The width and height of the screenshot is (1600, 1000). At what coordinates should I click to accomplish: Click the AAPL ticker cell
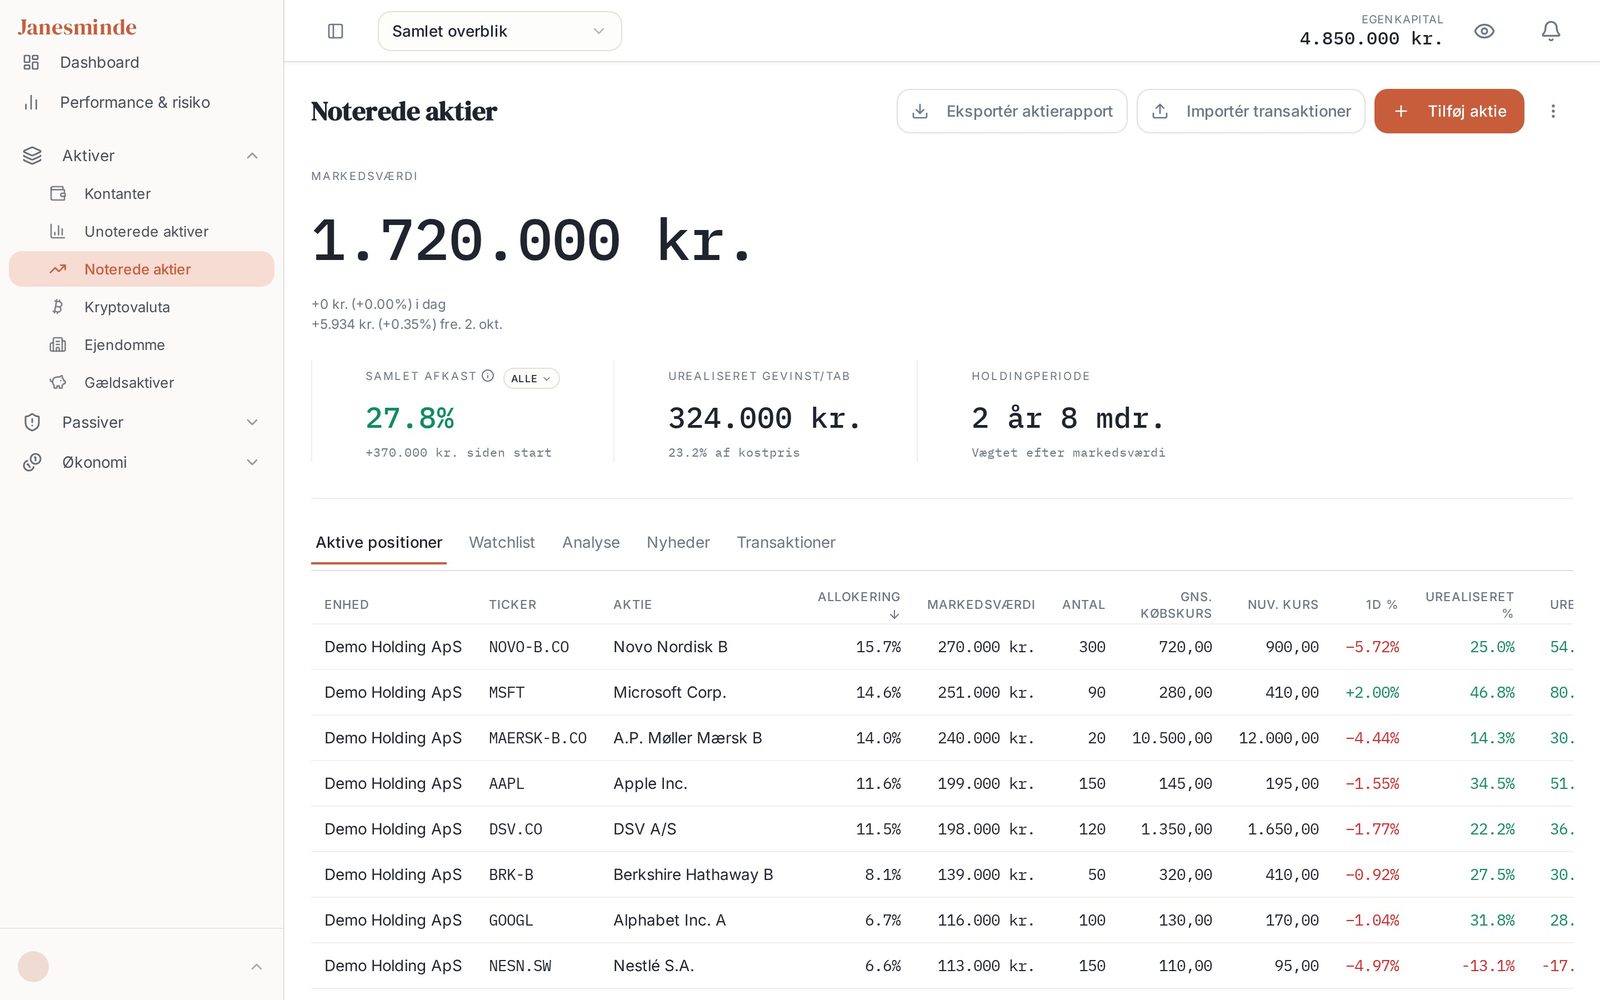click(507, 784)
